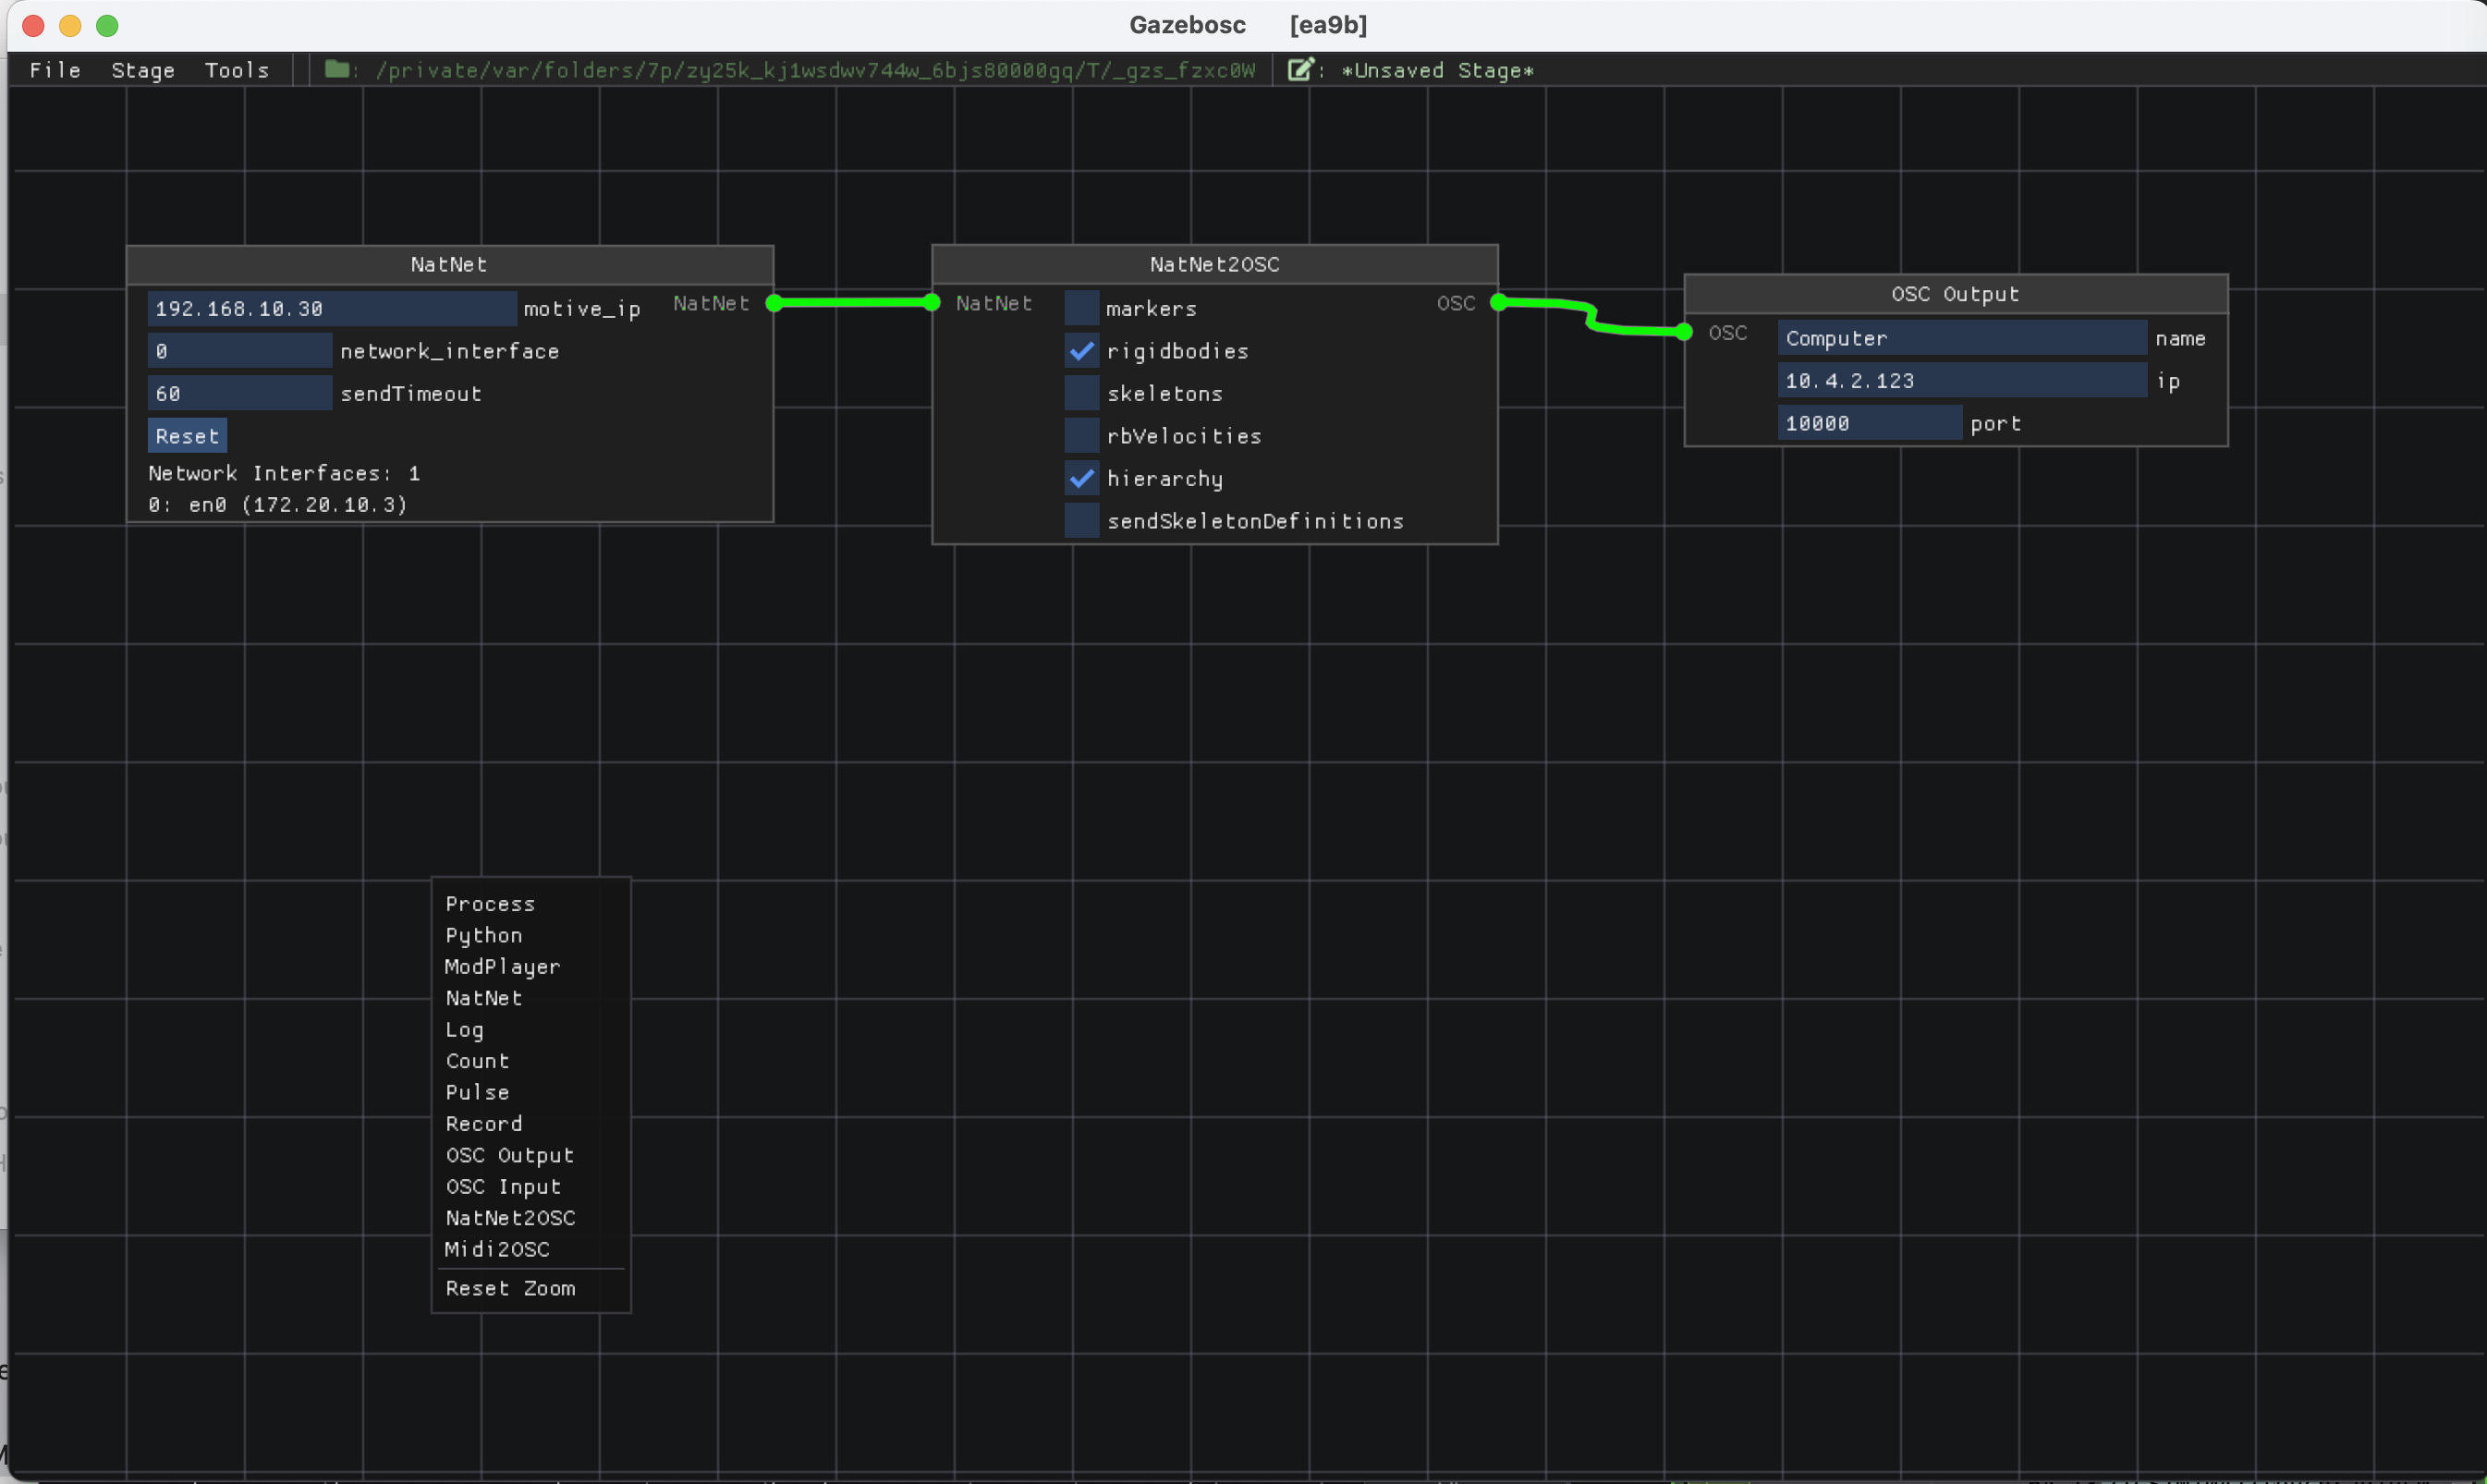Enable the skeletons checkbox

[x=1082, y=393]
